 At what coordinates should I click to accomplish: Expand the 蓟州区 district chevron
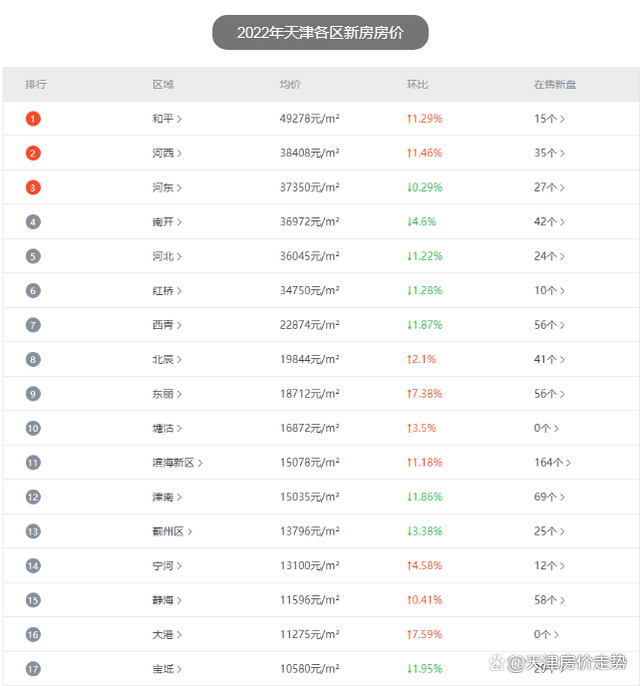coord(190,532)
